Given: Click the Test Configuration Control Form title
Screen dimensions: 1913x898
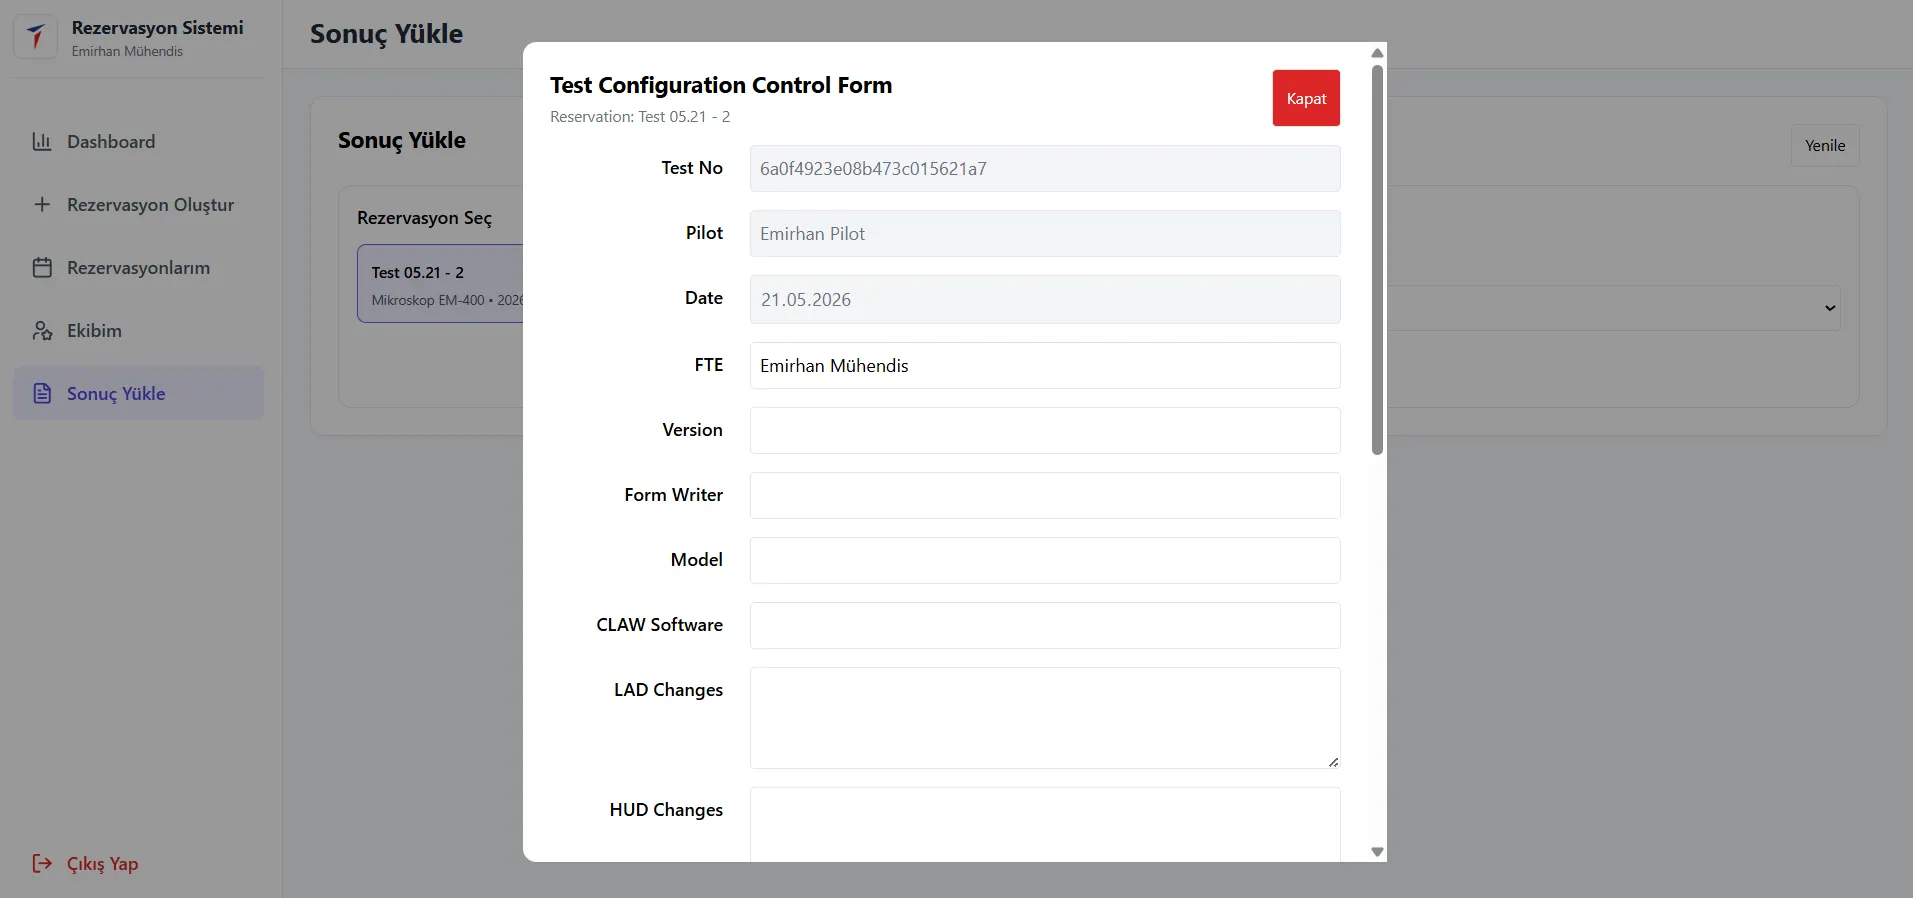Looking at the screenshot, I should pos(721,85).
